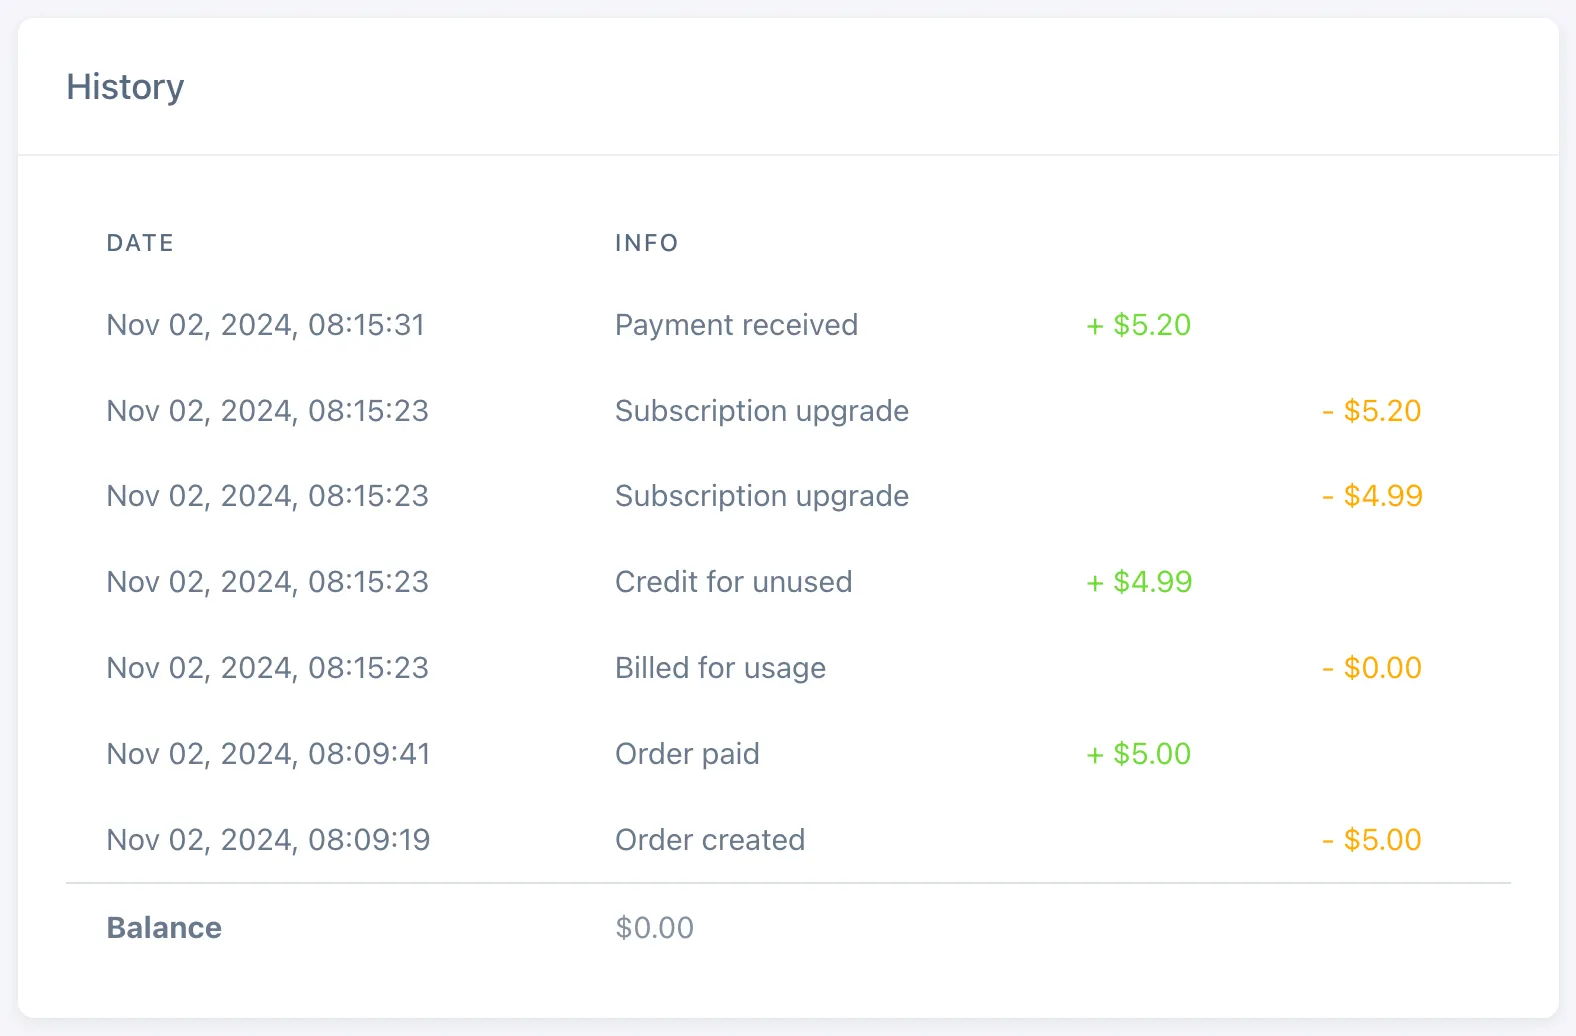Select the Credit for unused entry
Image resolution: width=1576 pixels, height=1036 pixels.
(x=733, y=582)
